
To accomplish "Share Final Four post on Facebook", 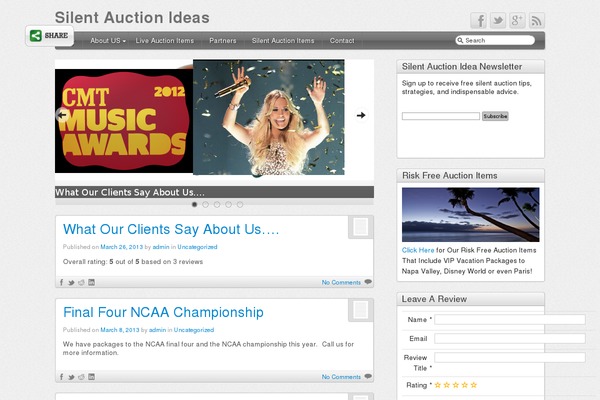I will point(61,377).
